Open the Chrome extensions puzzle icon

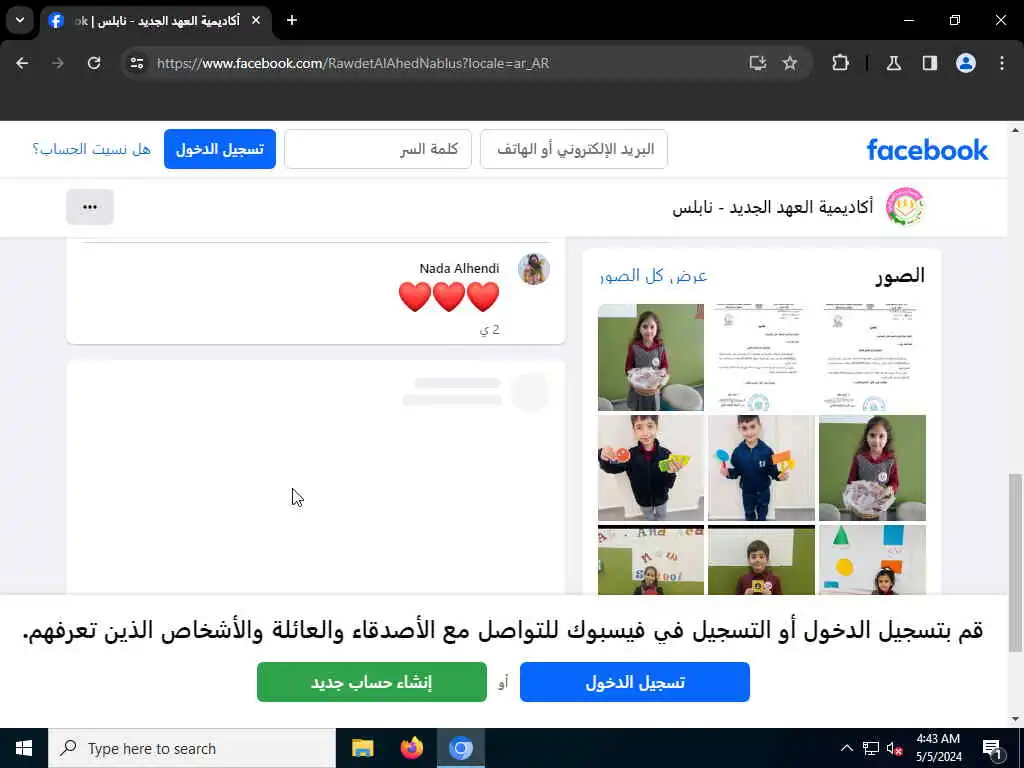click(x=840, y=63)
